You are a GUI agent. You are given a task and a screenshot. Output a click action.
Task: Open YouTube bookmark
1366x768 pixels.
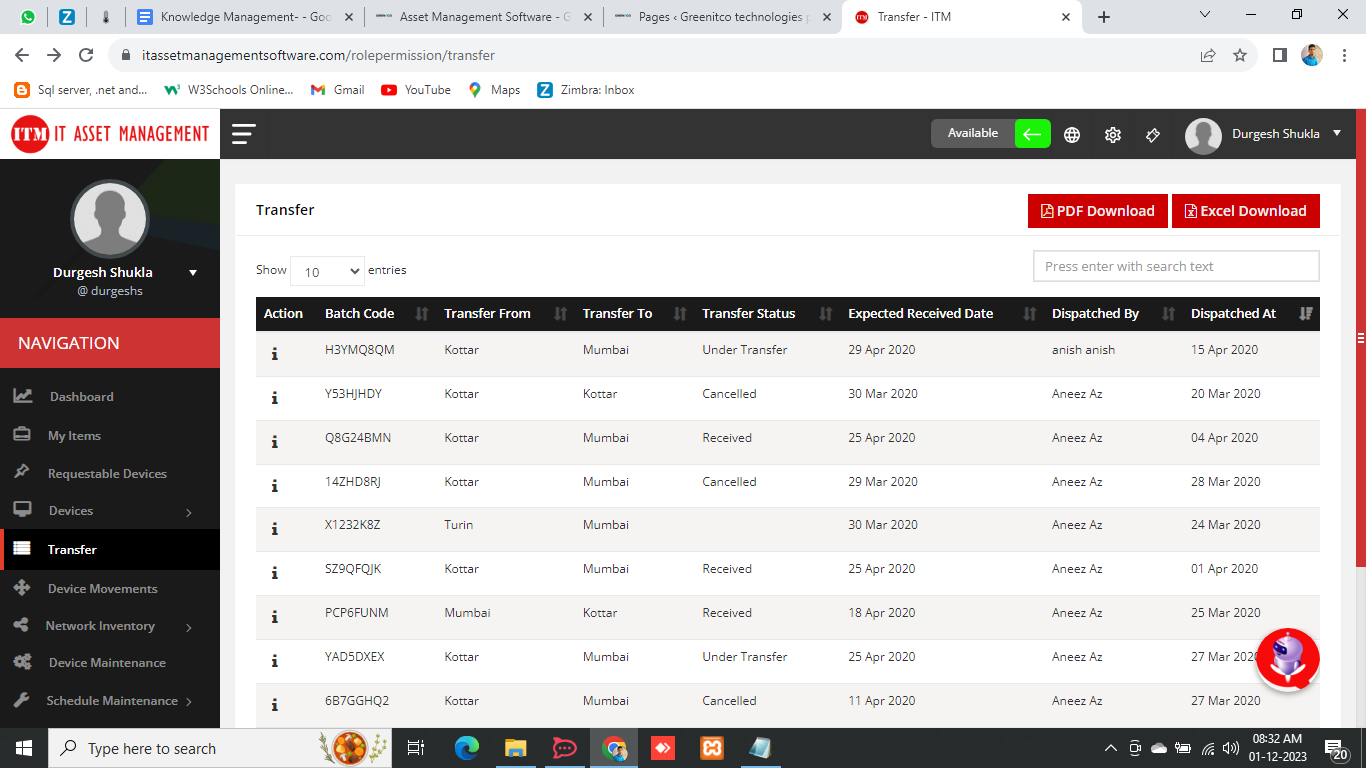click(416, 90)
